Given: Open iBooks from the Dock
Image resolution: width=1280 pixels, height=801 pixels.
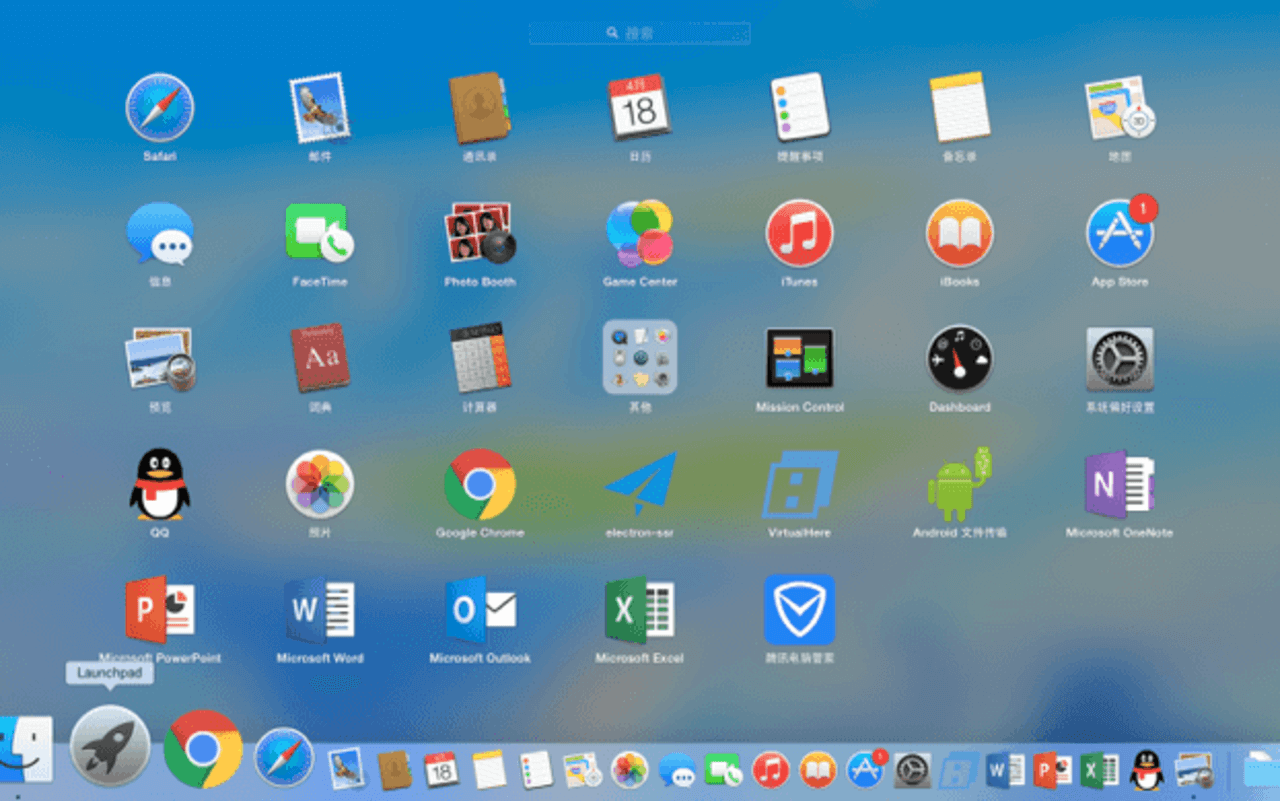Looking at the screenshot, I should 818,770.
